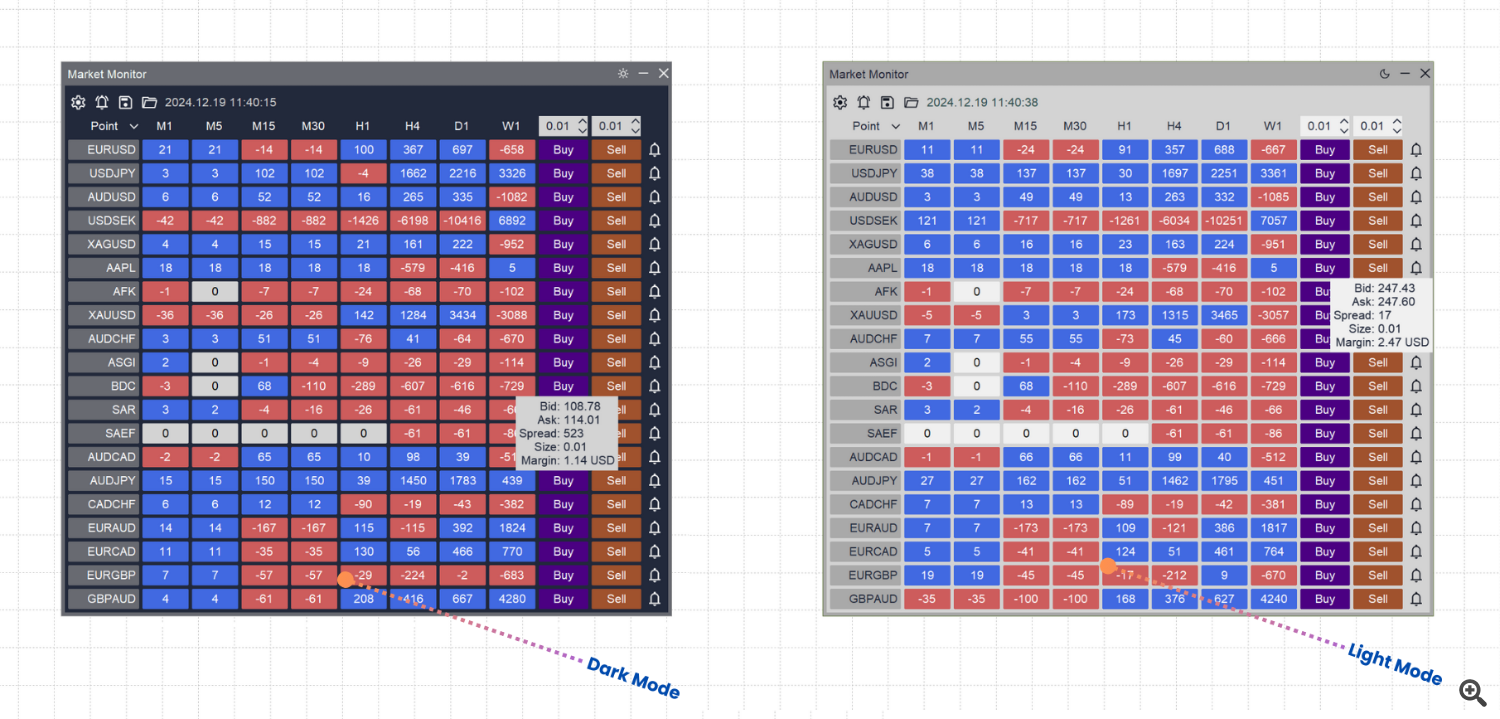The height and width of the screenshot is (719, 1500).
Task: Sell USDSEK in dark Market Monitor
Action: pos(616,220)
